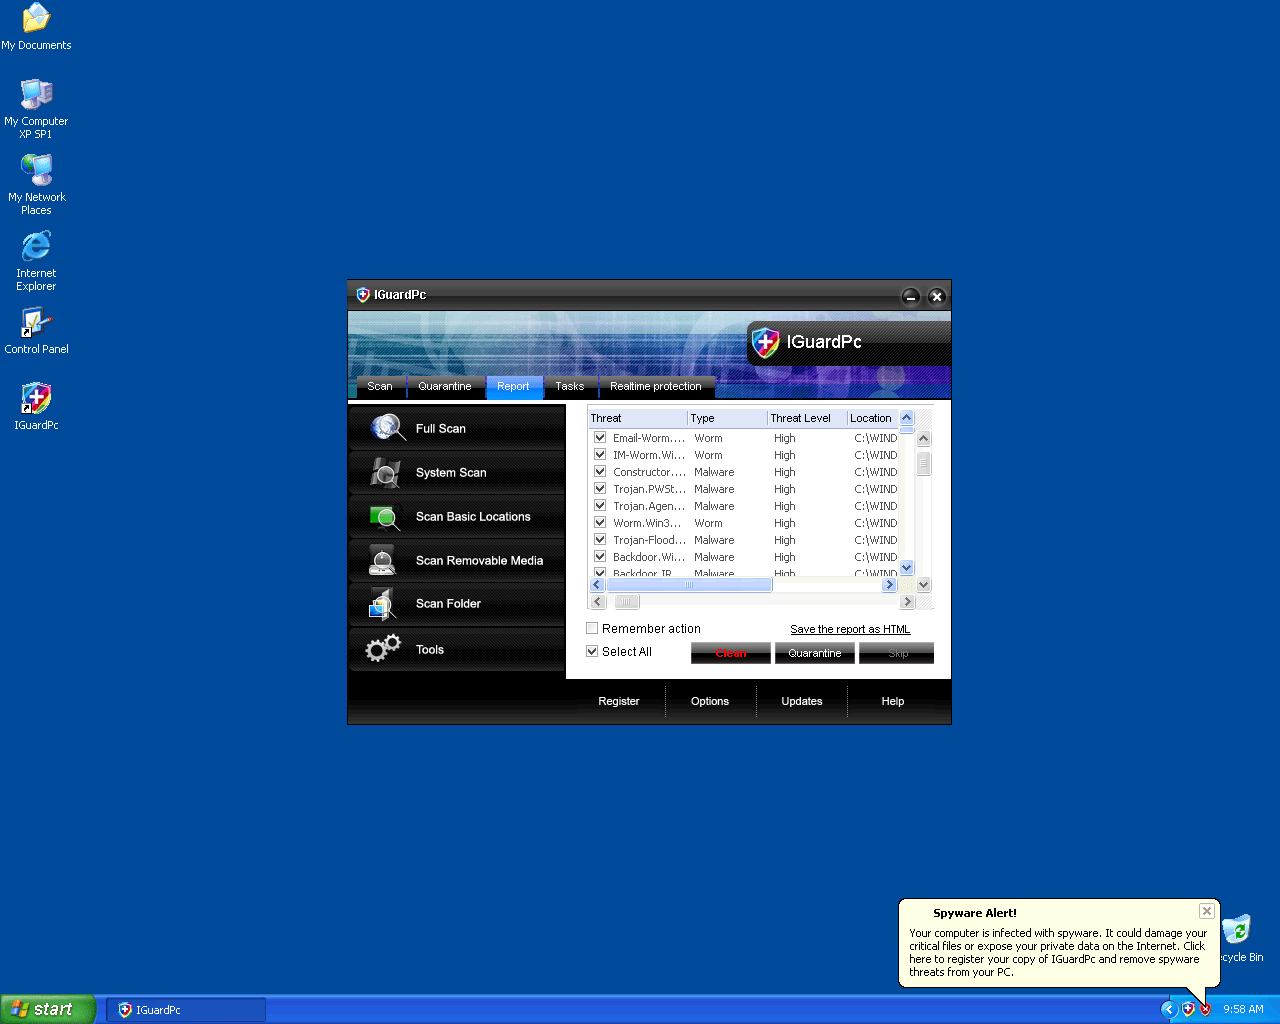Click scroll-up arrow beside Location header
Viewport: 1280px width, 1024px height.
click(907, 418)
